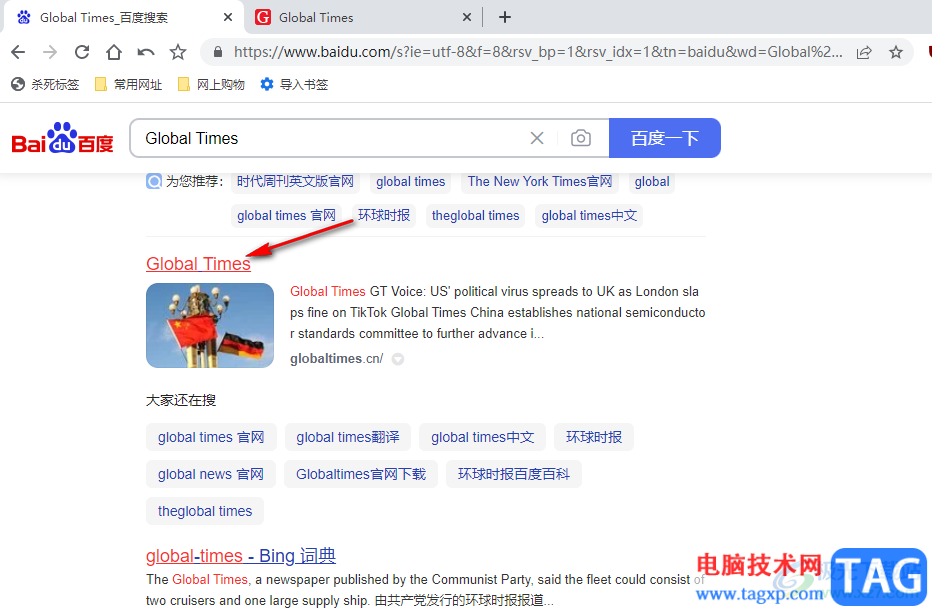Image resolution: width=932 pixels, height=609 pixels.
Task: Open the 常用网址 bookmark folder
Action: [128, 84]
